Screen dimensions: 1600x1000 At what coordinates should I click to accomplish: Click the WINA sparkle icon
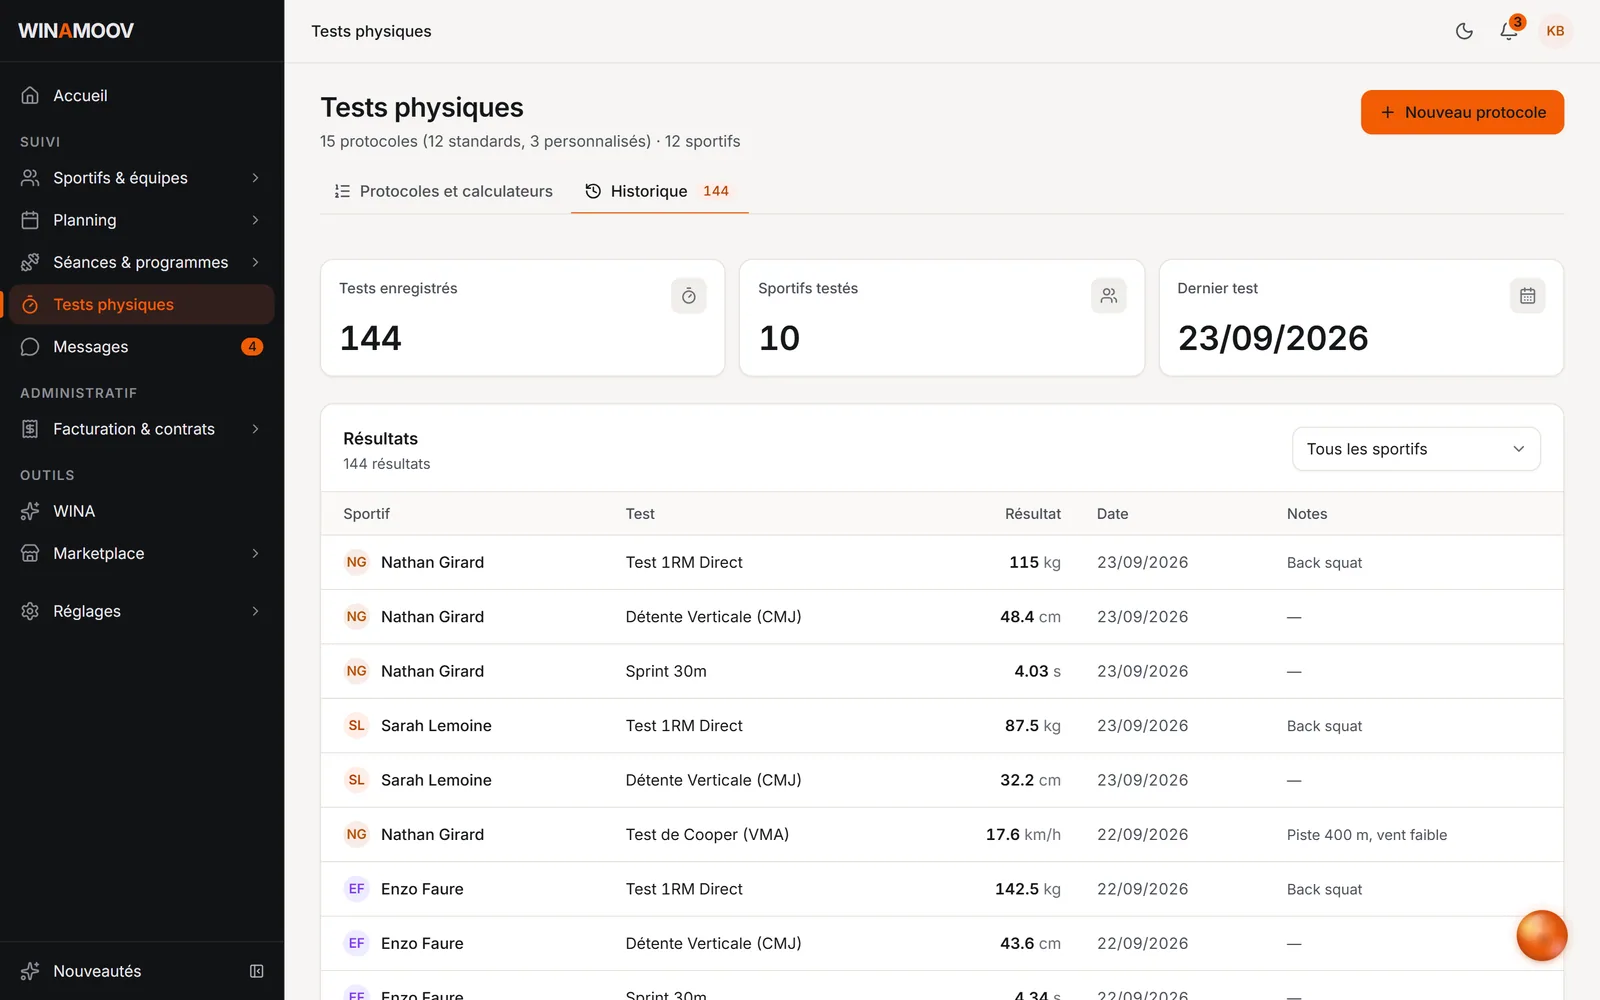coord(30,511)
